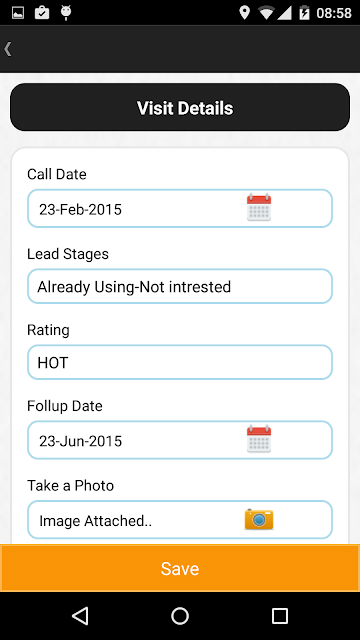Save the visit details

(x=180, y=568)
